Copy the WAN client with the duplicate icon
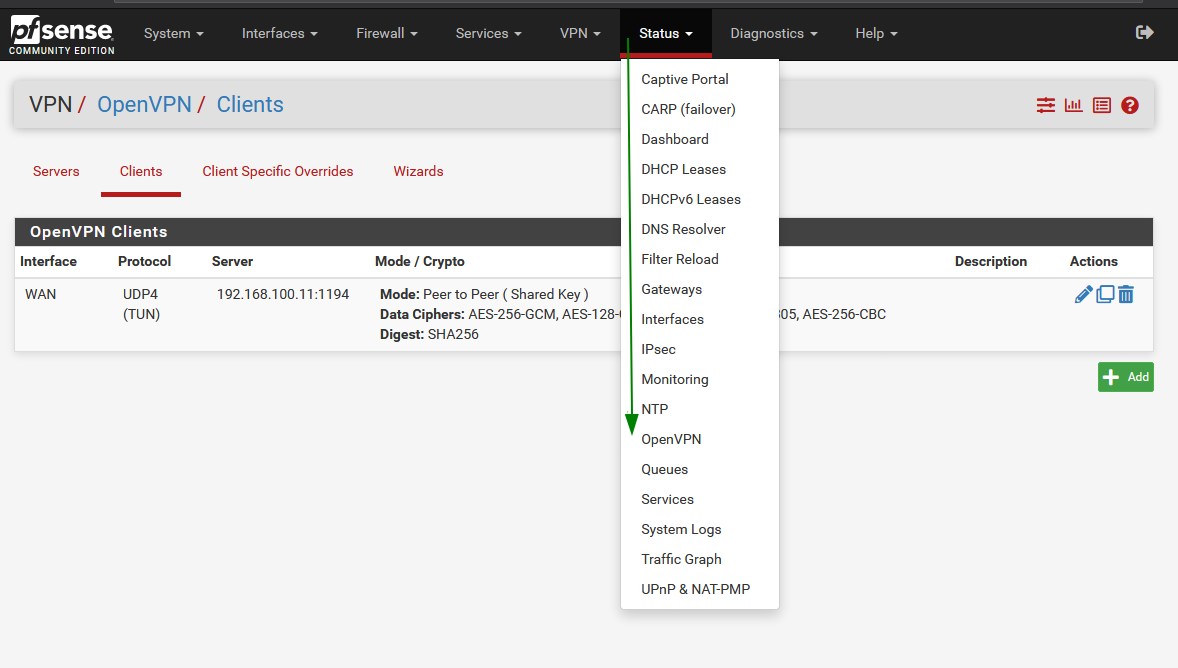 pos(1105,295)
